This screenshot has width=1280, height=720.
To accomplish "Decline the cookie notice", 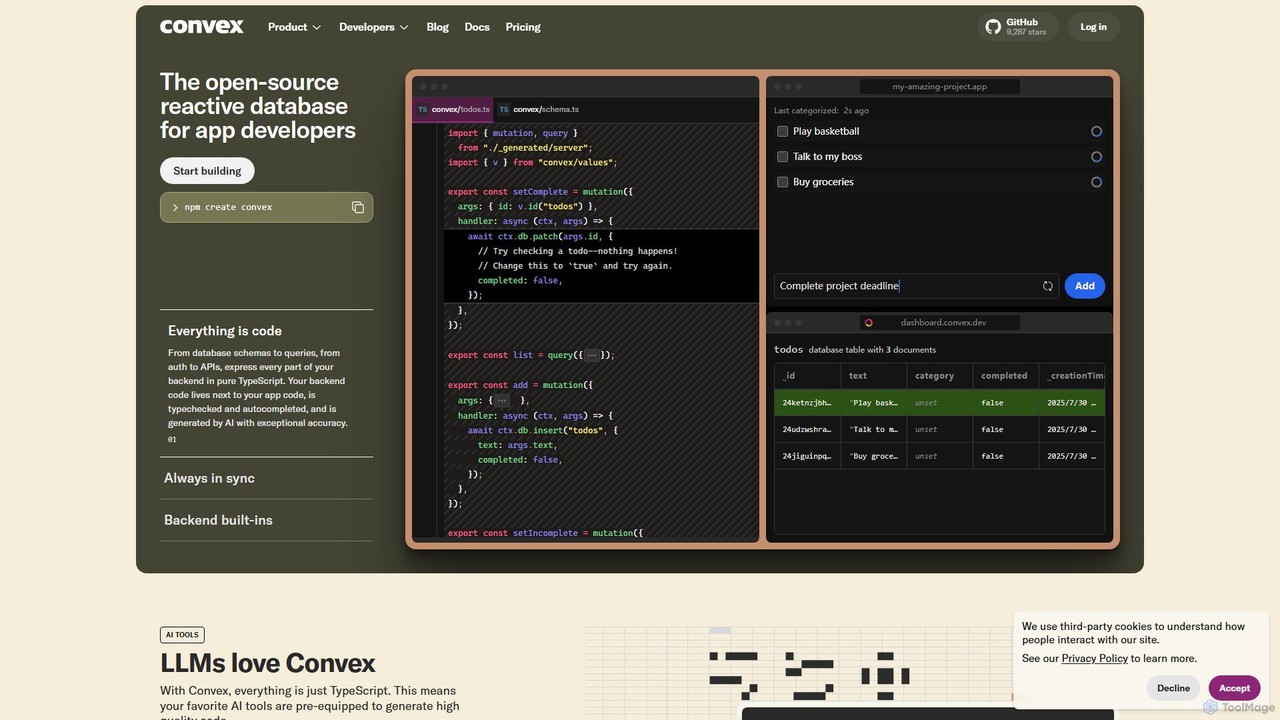I will 1173,688.
